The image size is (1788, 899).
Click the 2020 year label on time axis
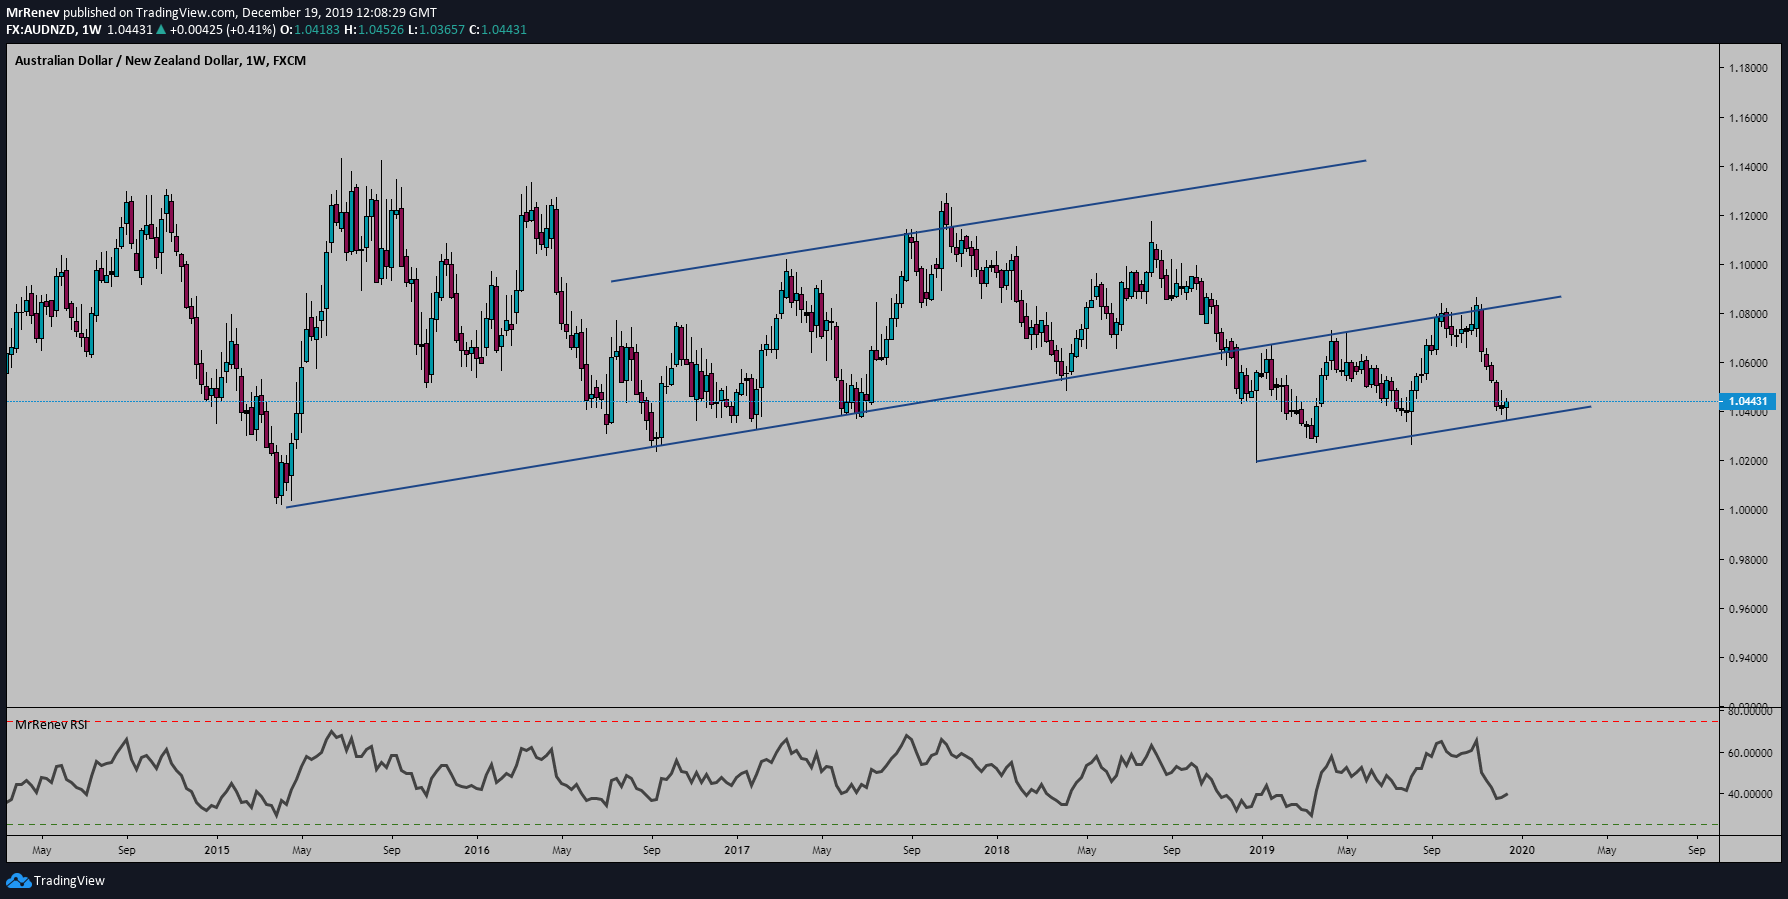pyautogui.click(x=1522, y=850)
